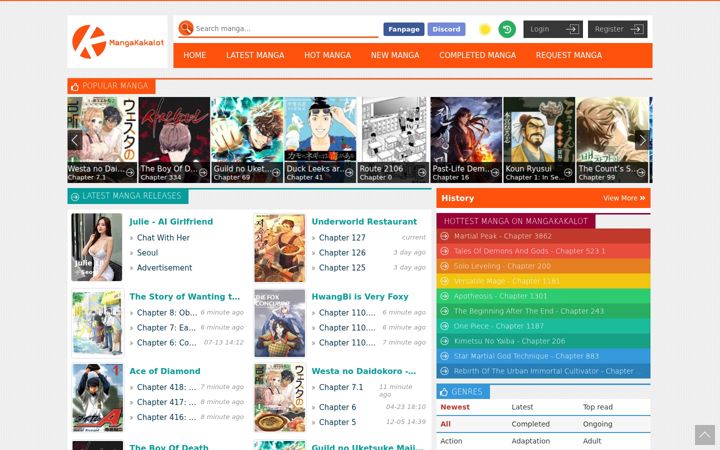
Task: Click the circle icon beside Latest Manga Releases
Action: [75, 197]
